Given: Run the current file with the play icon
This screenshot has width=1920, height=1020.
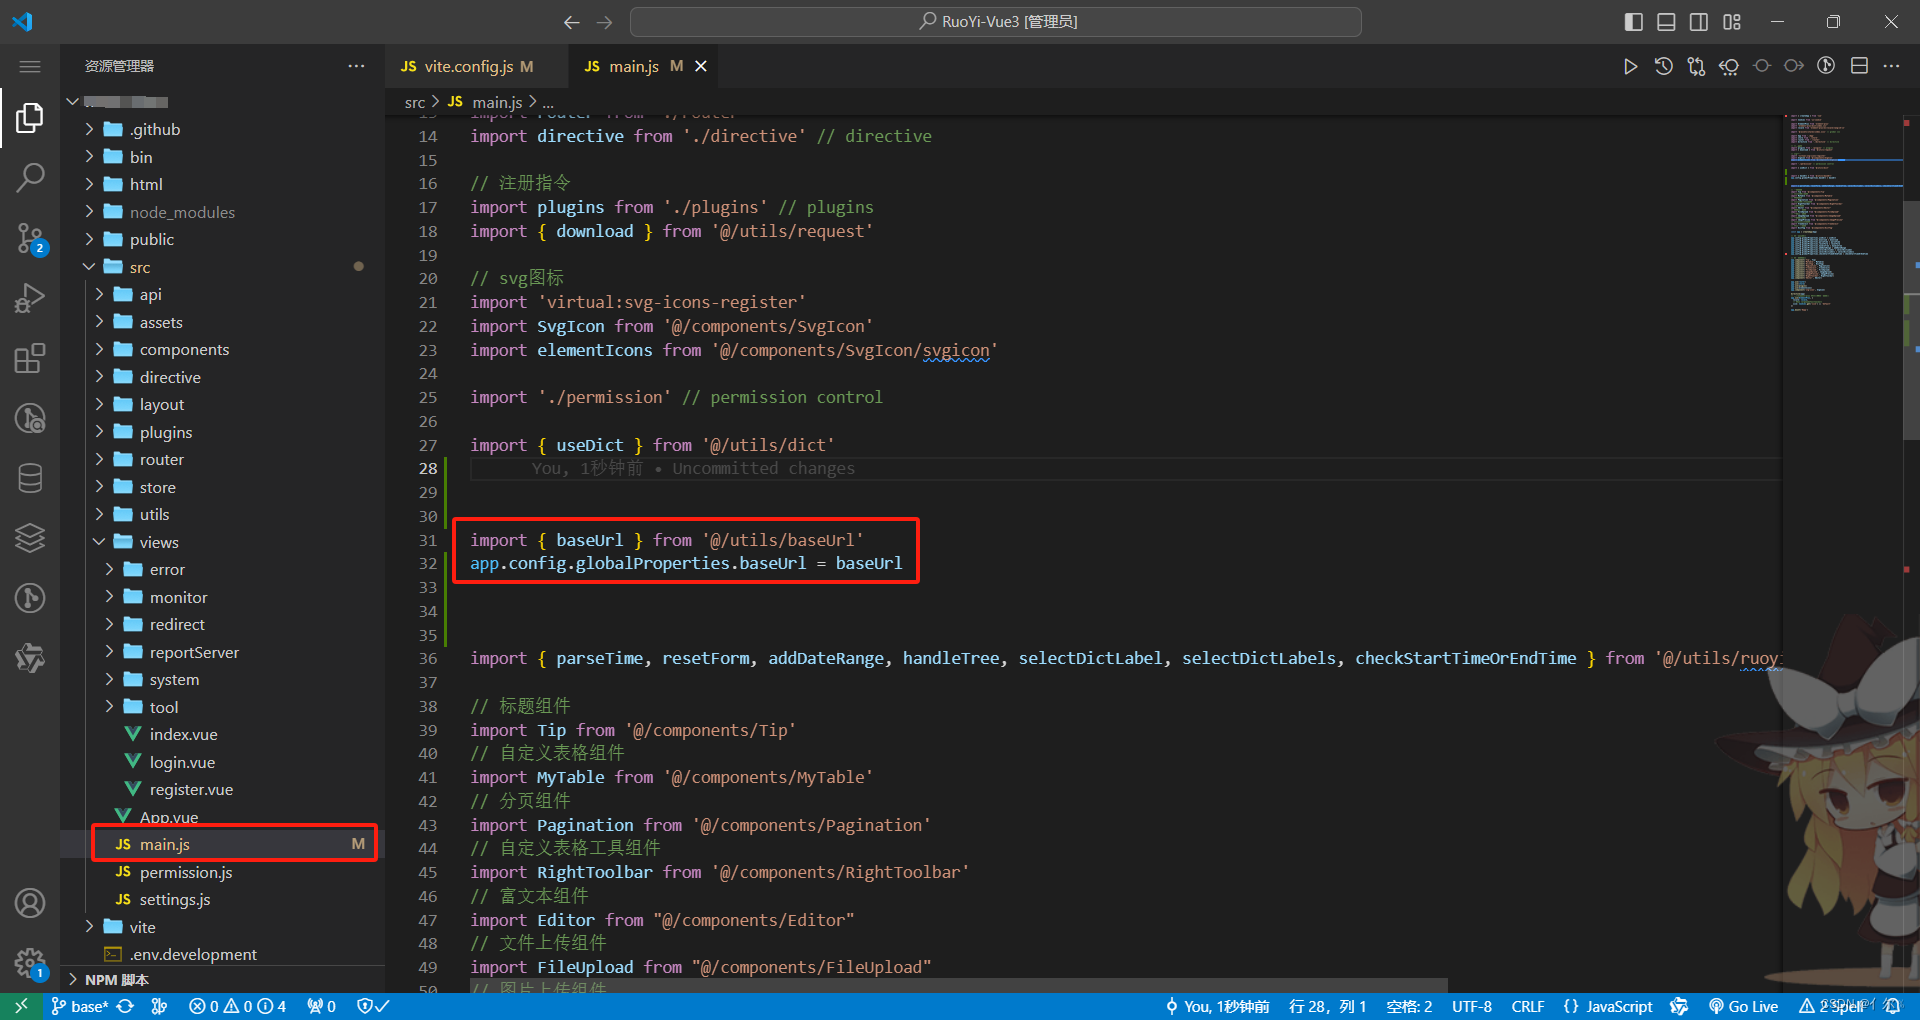Looking at the screenshot, I should 1630,65.
